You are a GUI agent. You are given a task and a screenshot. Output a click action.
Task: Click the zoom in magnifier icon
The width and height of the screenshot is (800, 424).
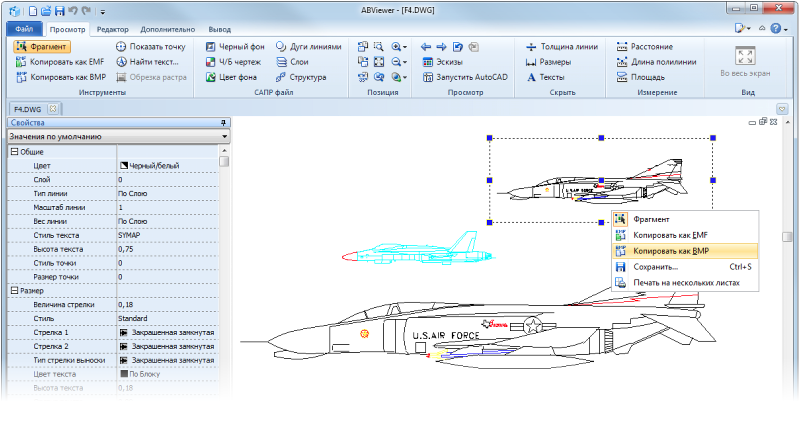(396, 46)
